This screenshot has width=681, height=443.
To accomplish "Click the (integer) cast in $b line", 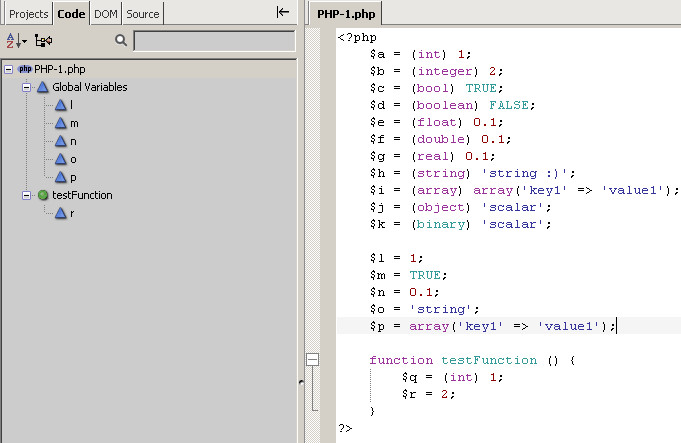I will click(x=444, y=71).
